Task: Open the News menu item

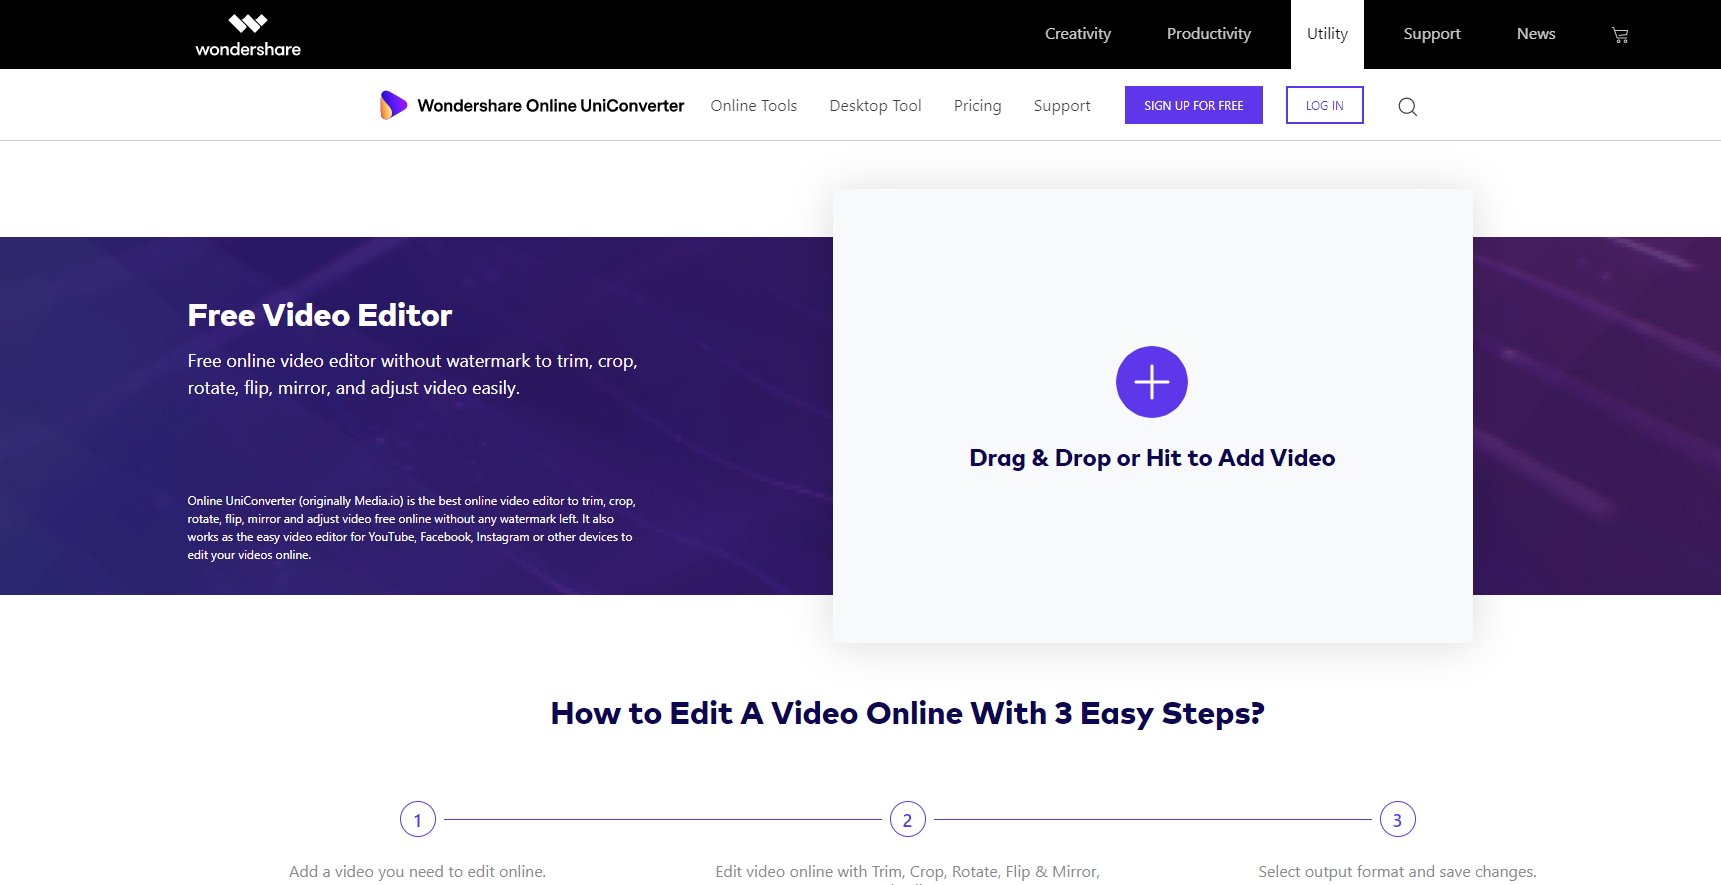Action: pyautogui.click(x=1535, y=34)
